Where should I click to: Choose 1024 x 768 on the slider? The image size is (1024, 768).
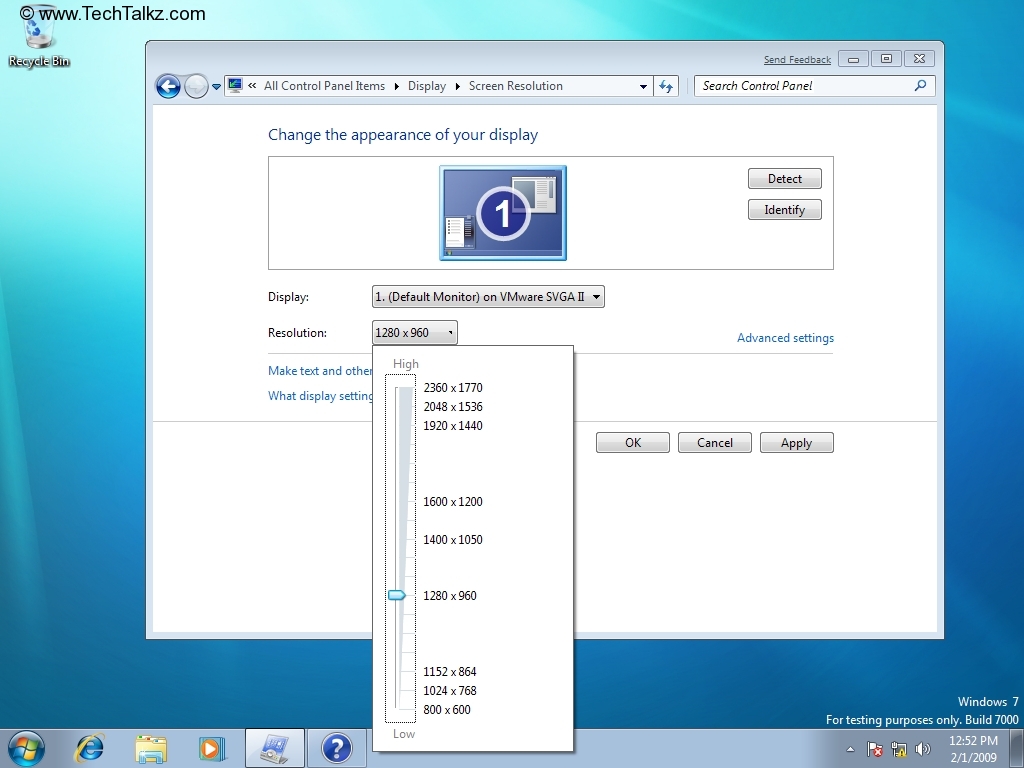coord(449,690)
